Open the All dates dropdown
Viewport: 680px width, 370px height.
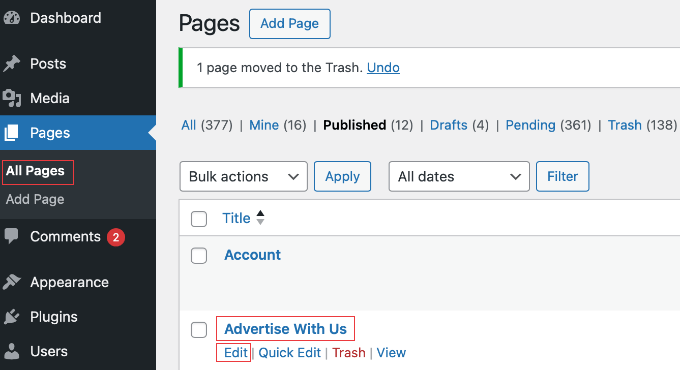coord(459,177)
